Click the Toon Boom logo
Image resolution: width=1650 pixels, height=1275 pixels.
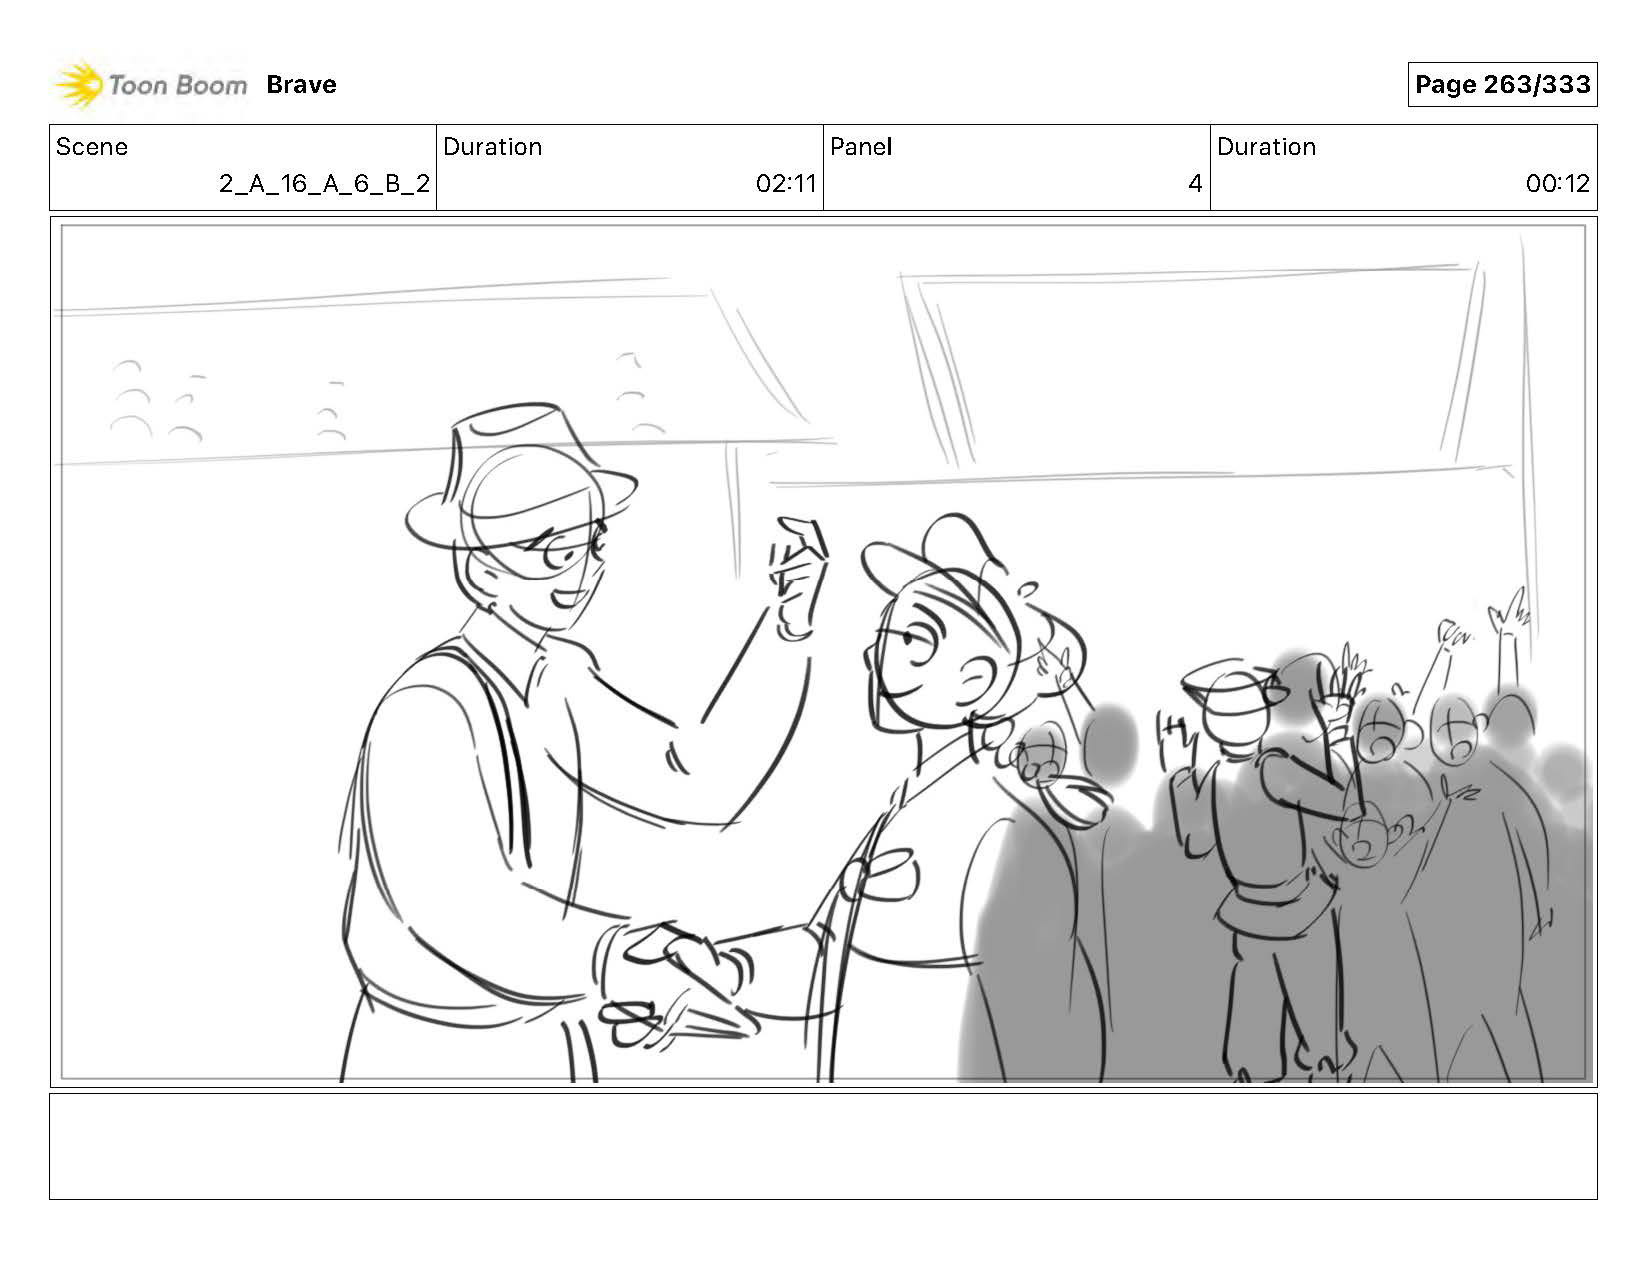[x=150, y=85]
